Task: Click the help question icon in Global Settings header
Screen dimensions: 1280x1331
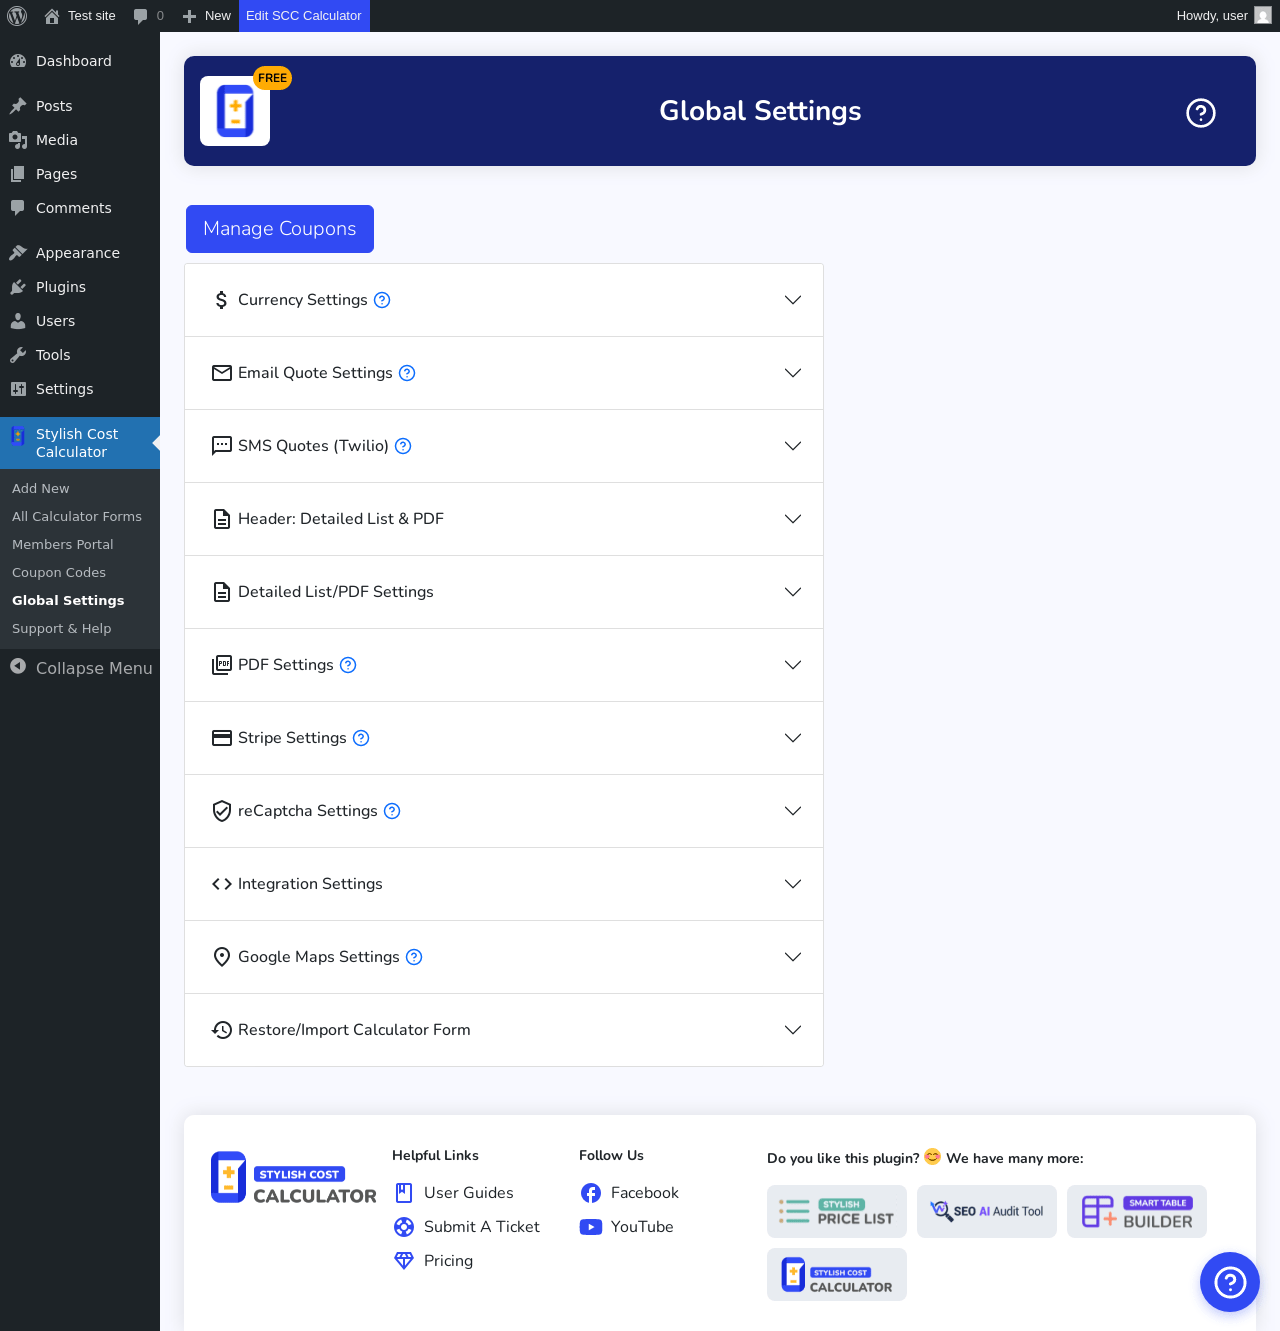Action: coord(1201,113)
